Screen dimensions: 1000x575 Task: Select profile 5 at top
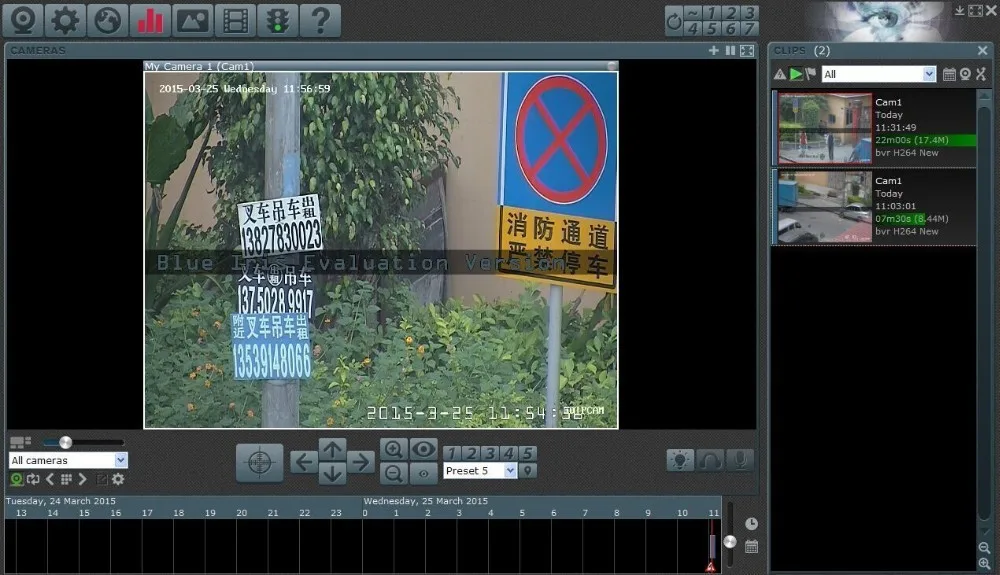click(x=712, y=29)
